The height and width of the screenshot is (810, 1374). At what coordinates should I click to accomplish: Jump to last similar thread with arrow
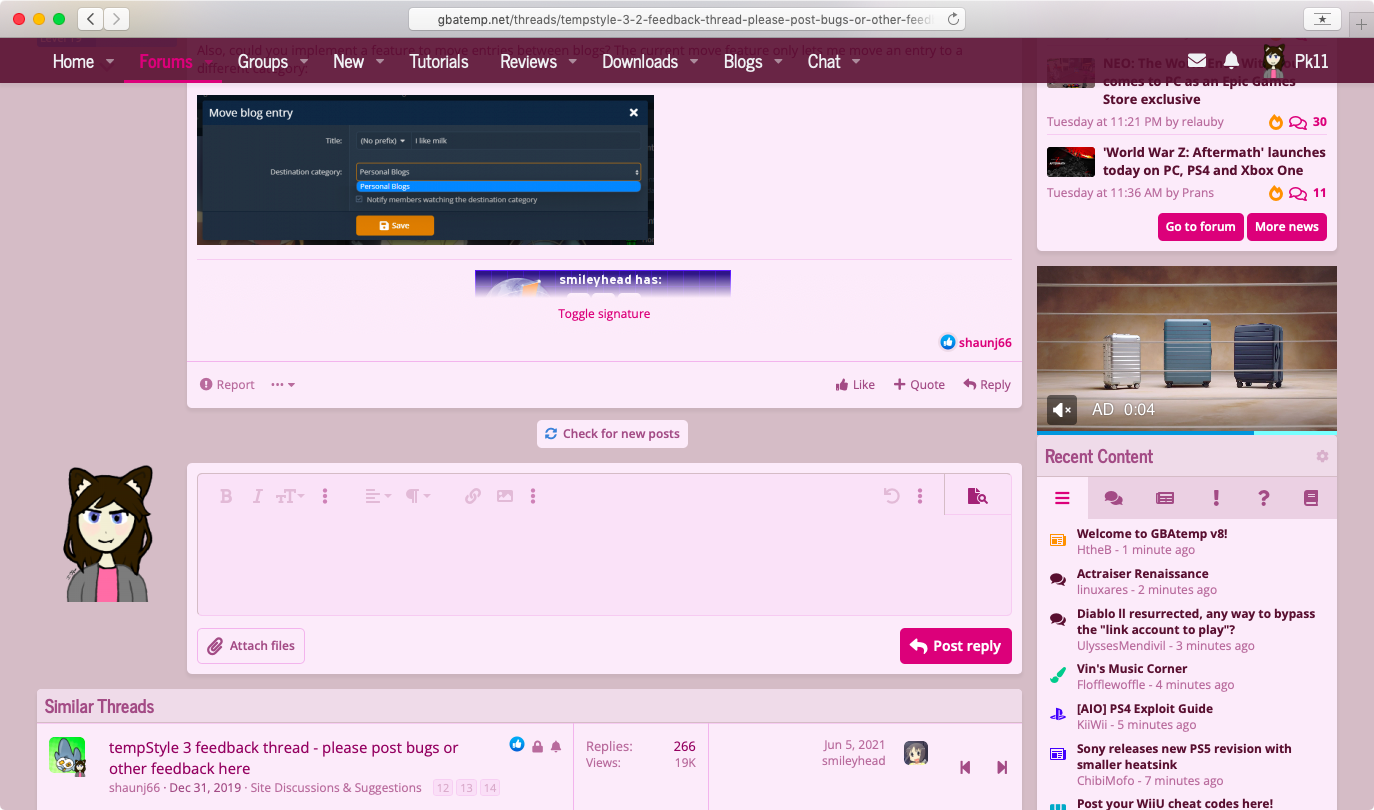1002,767
